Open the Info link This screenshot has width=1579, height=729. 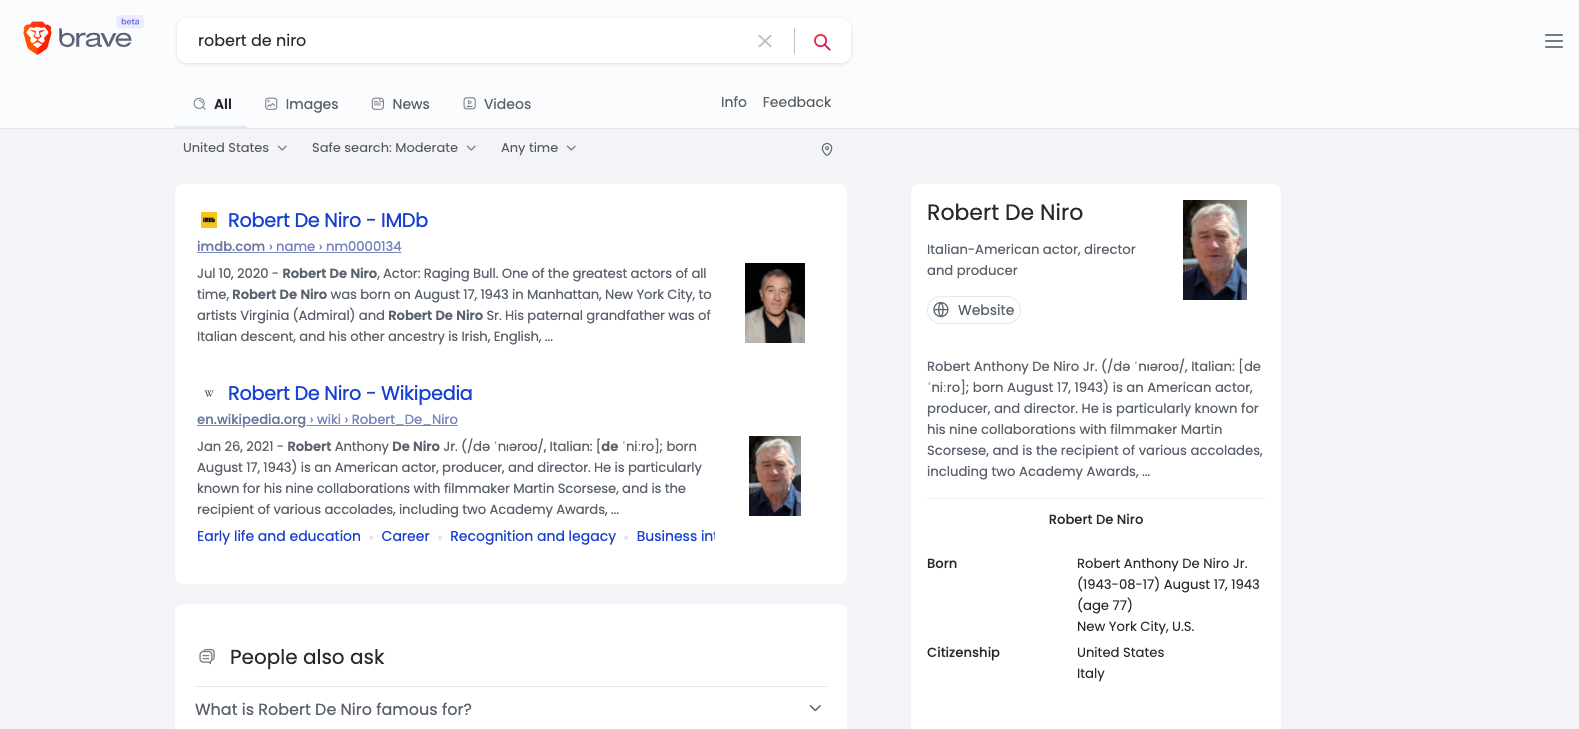click(734, 102)
